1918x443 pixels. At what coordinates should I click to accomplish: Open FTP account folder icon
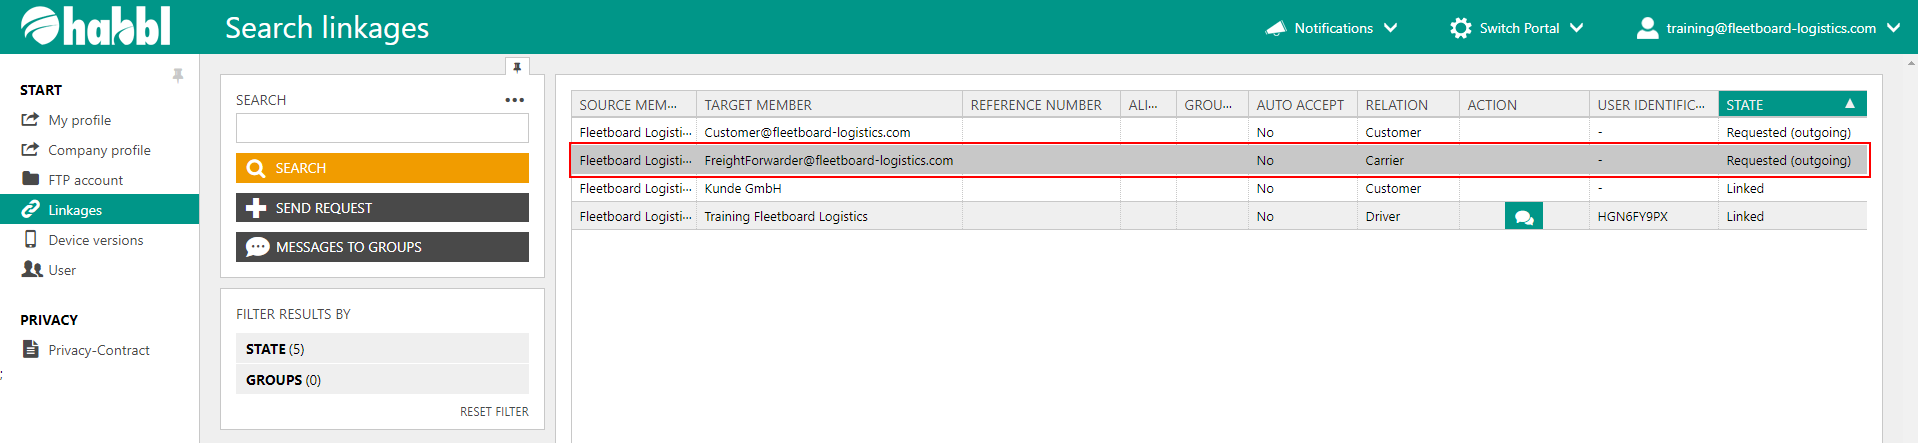[31, 180]
